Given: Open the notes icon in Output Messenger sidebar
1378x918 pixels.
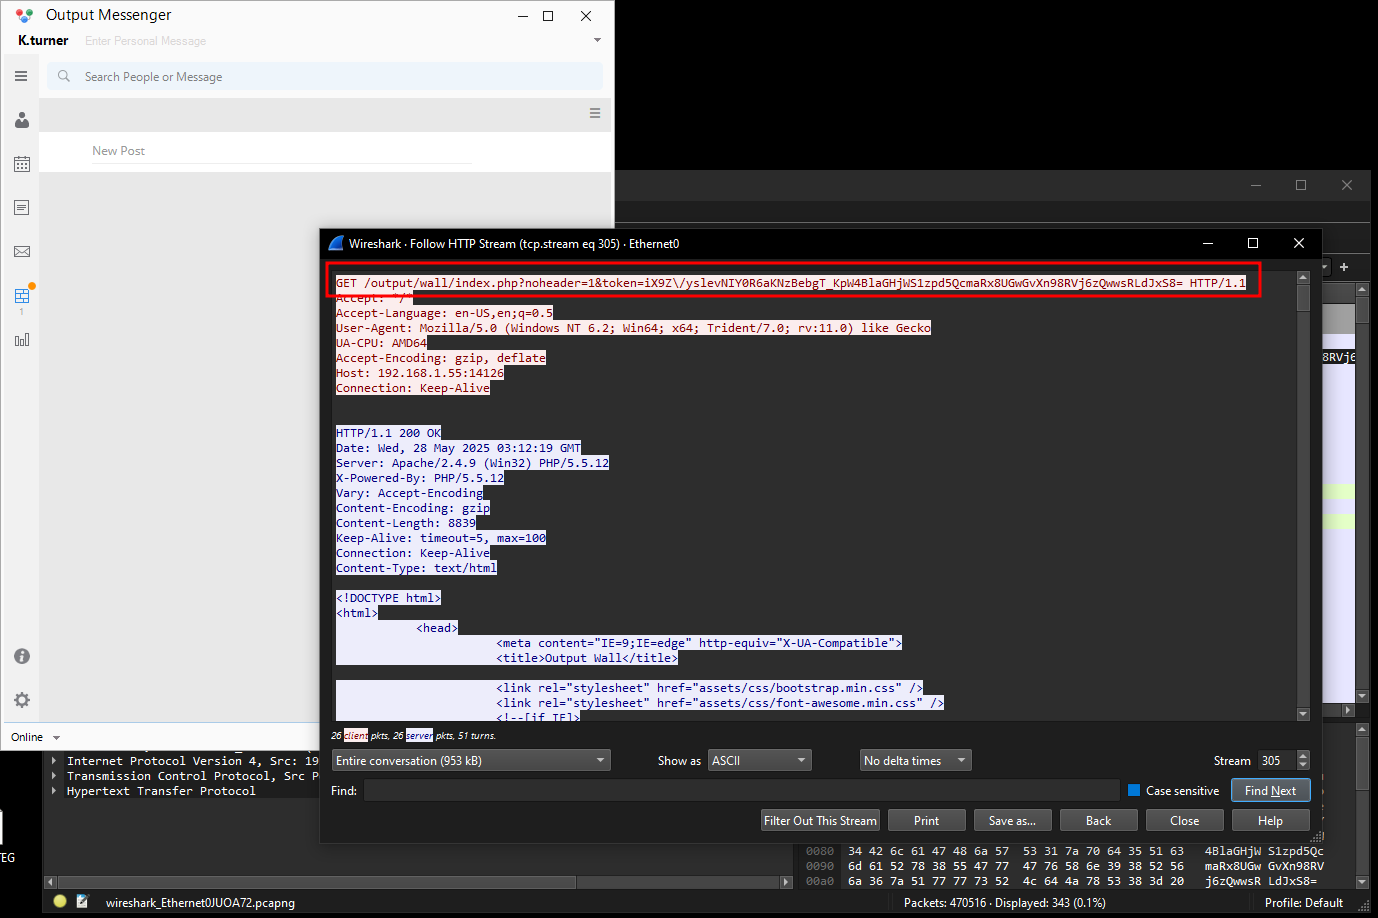Looking at the screenshot, I should [x=22, y=208].
